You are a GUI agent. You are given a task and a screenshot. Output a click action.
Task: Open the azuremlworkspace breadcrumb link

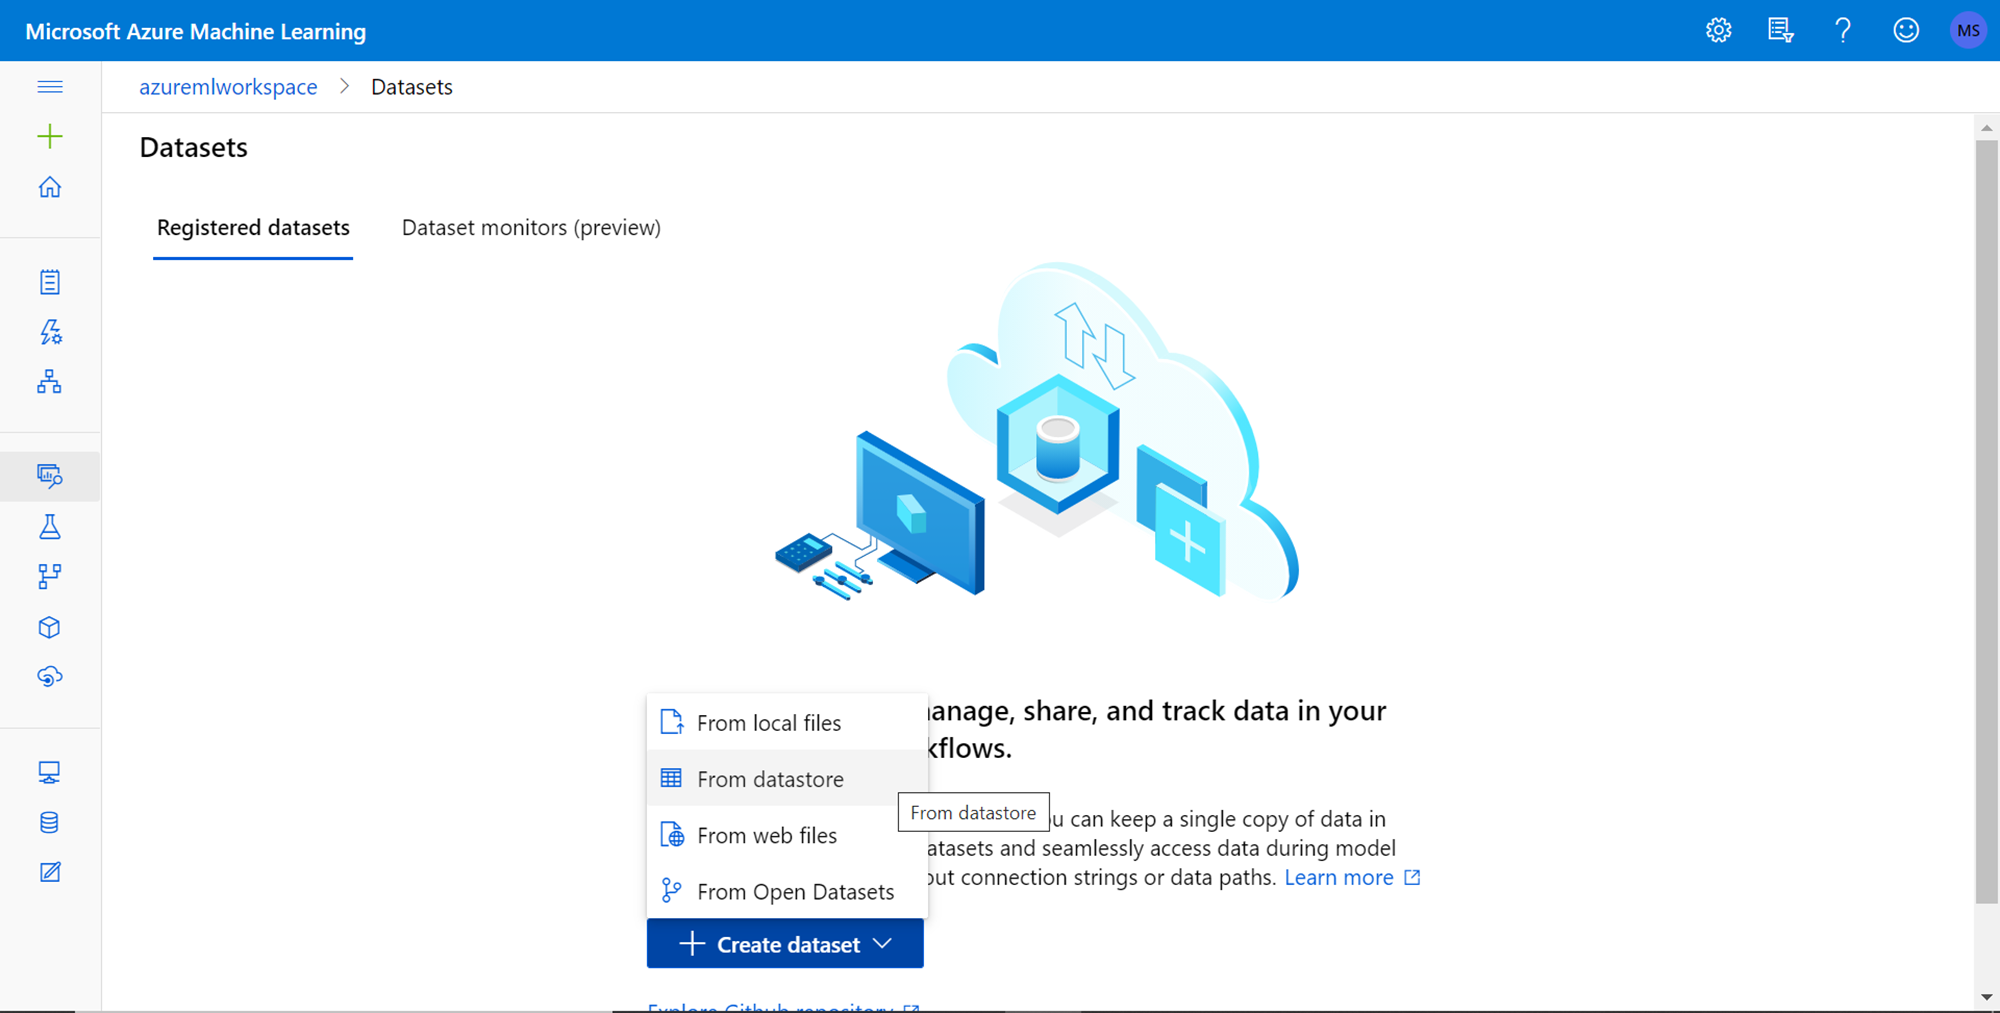coord(228,87)
